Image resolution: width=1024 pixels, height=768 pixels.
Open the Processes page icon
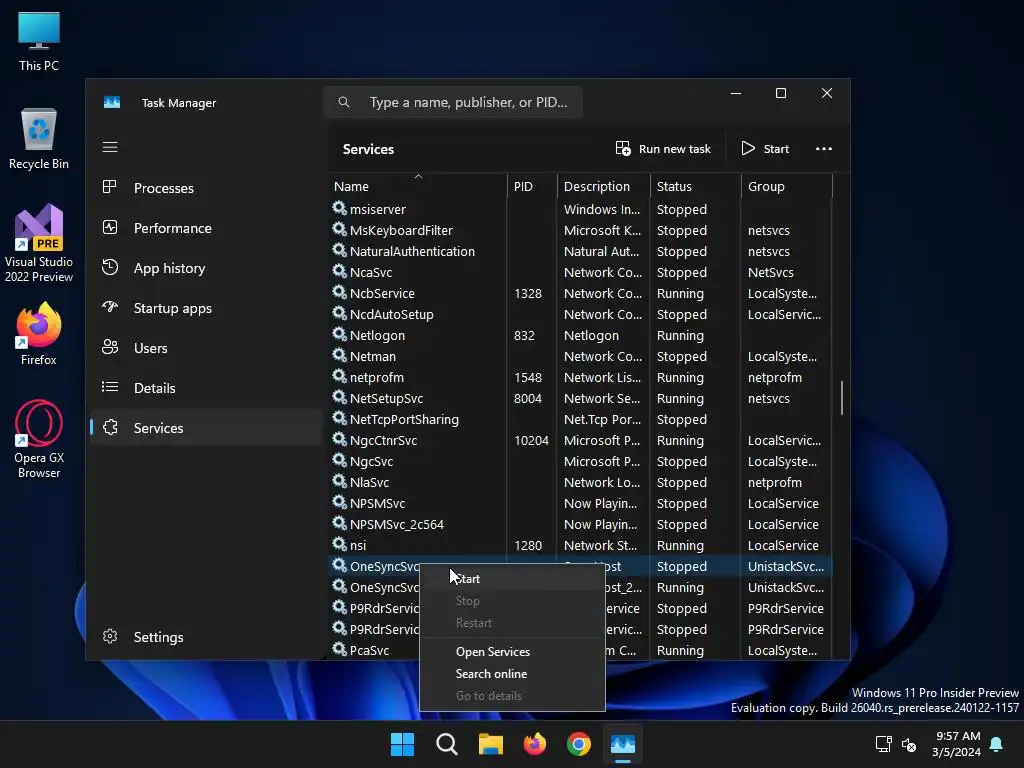point(110,187)
